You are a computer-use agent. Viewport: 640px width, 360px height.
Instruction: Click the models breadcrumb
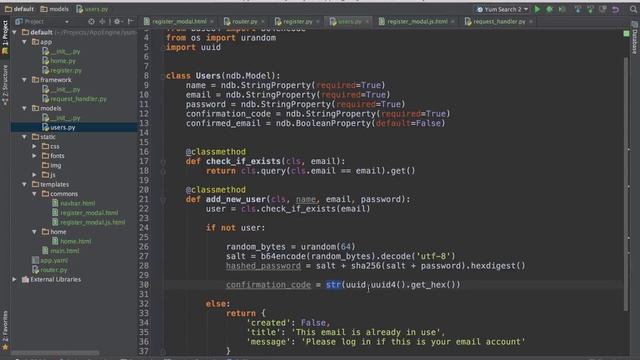(x=55, y=9)
